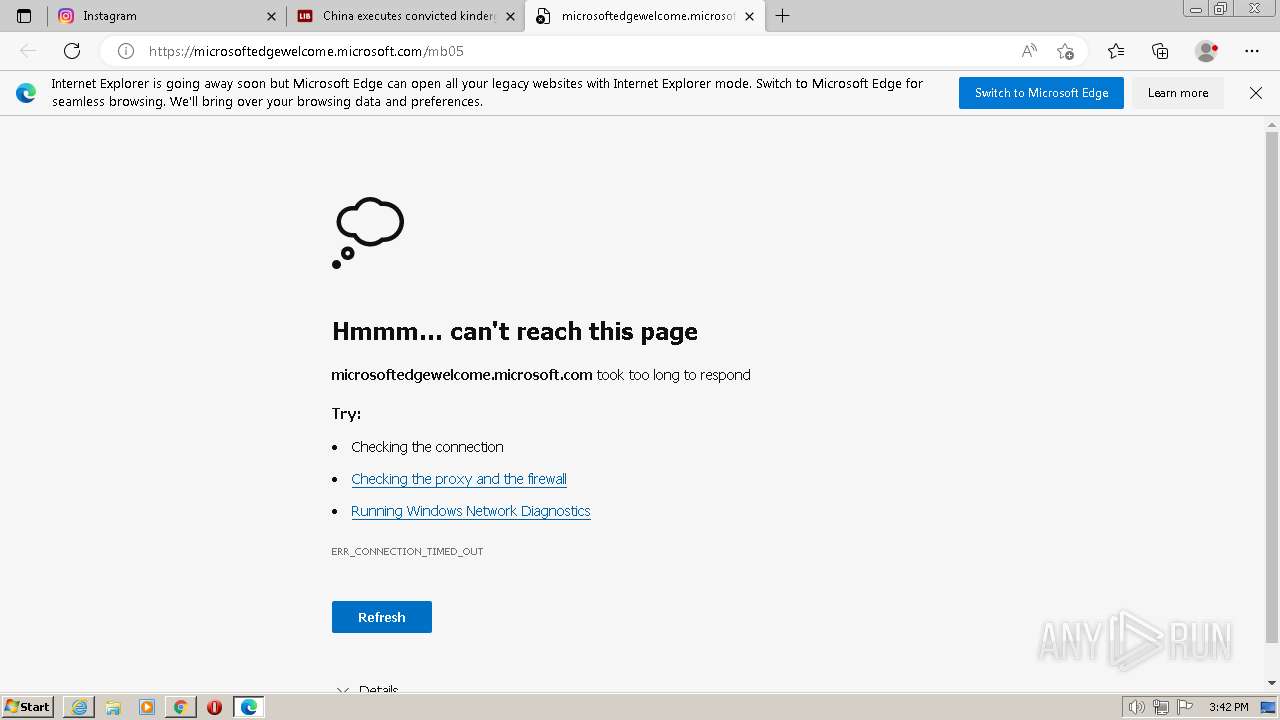Switch to the Instagram tab
This screenshot has width=1280, height=720.
point(167,16)
